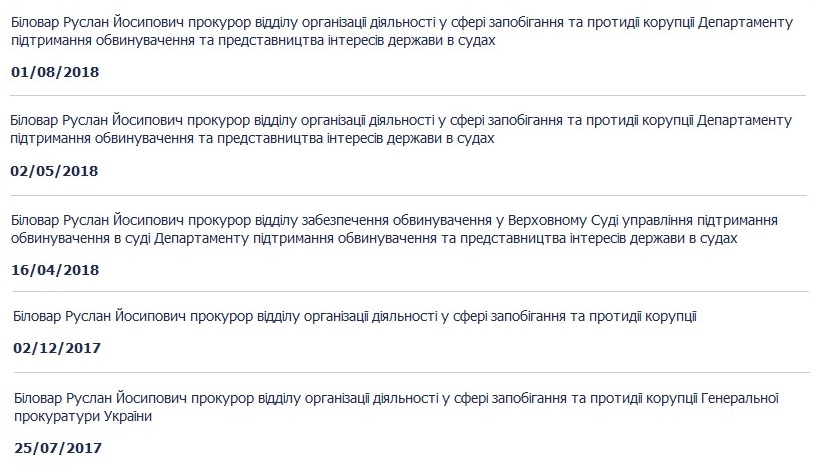
Task: Click the words "Верховному Суді" in third entry
Action: [x=558, y=220]
